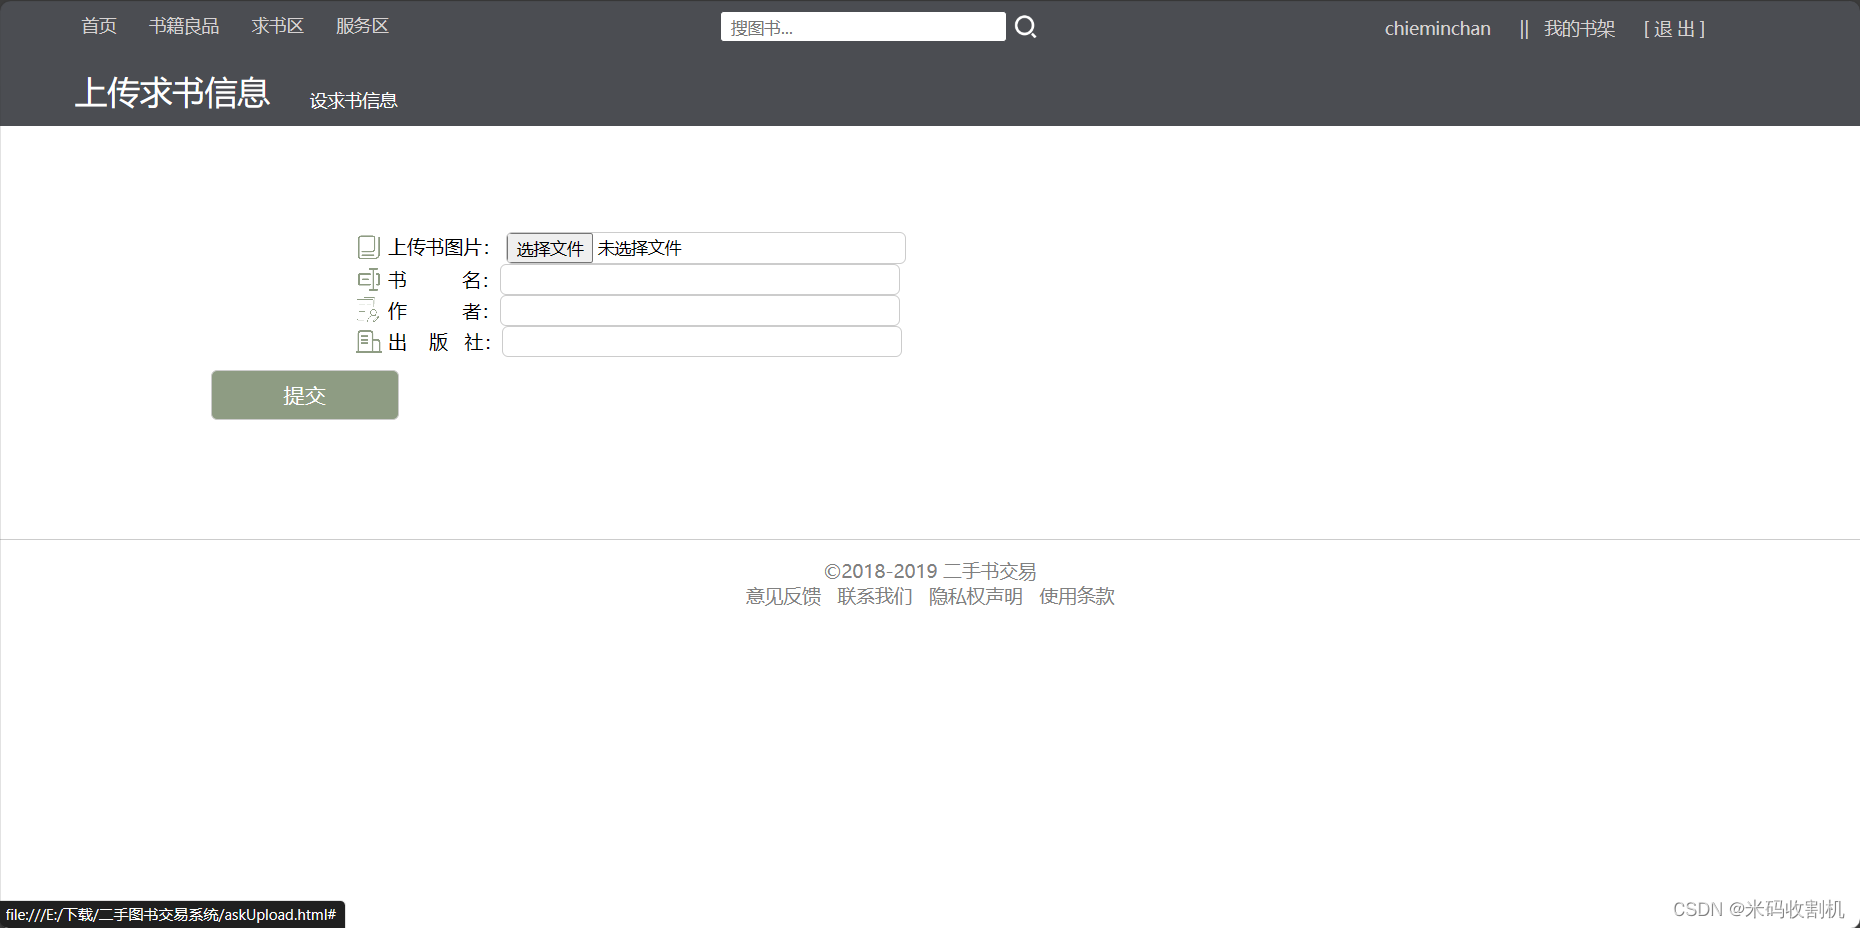Click the 上传书图片 field label
Viewport: 1860px width, 928px height.
point(439,247)
